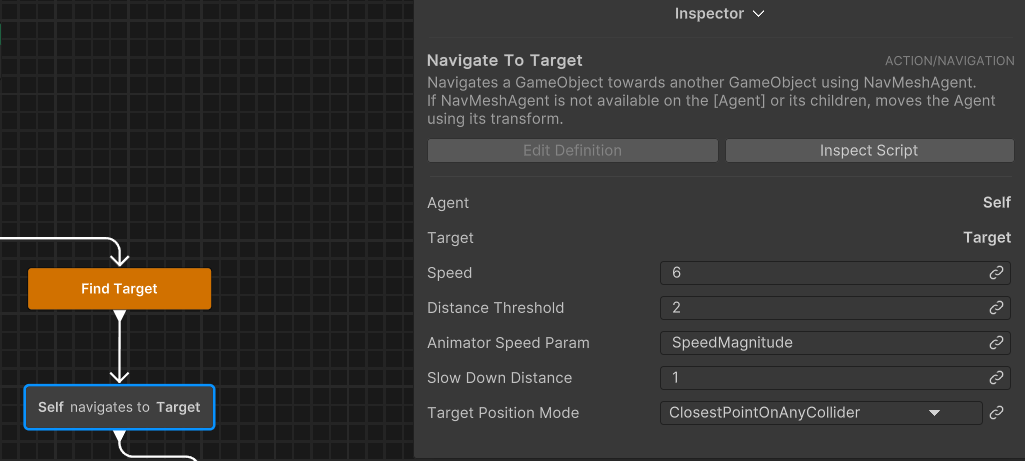Viewport: 1025px width, 461px height.
Task: Click the Self value in Agent row
Action: click(996, 203)
